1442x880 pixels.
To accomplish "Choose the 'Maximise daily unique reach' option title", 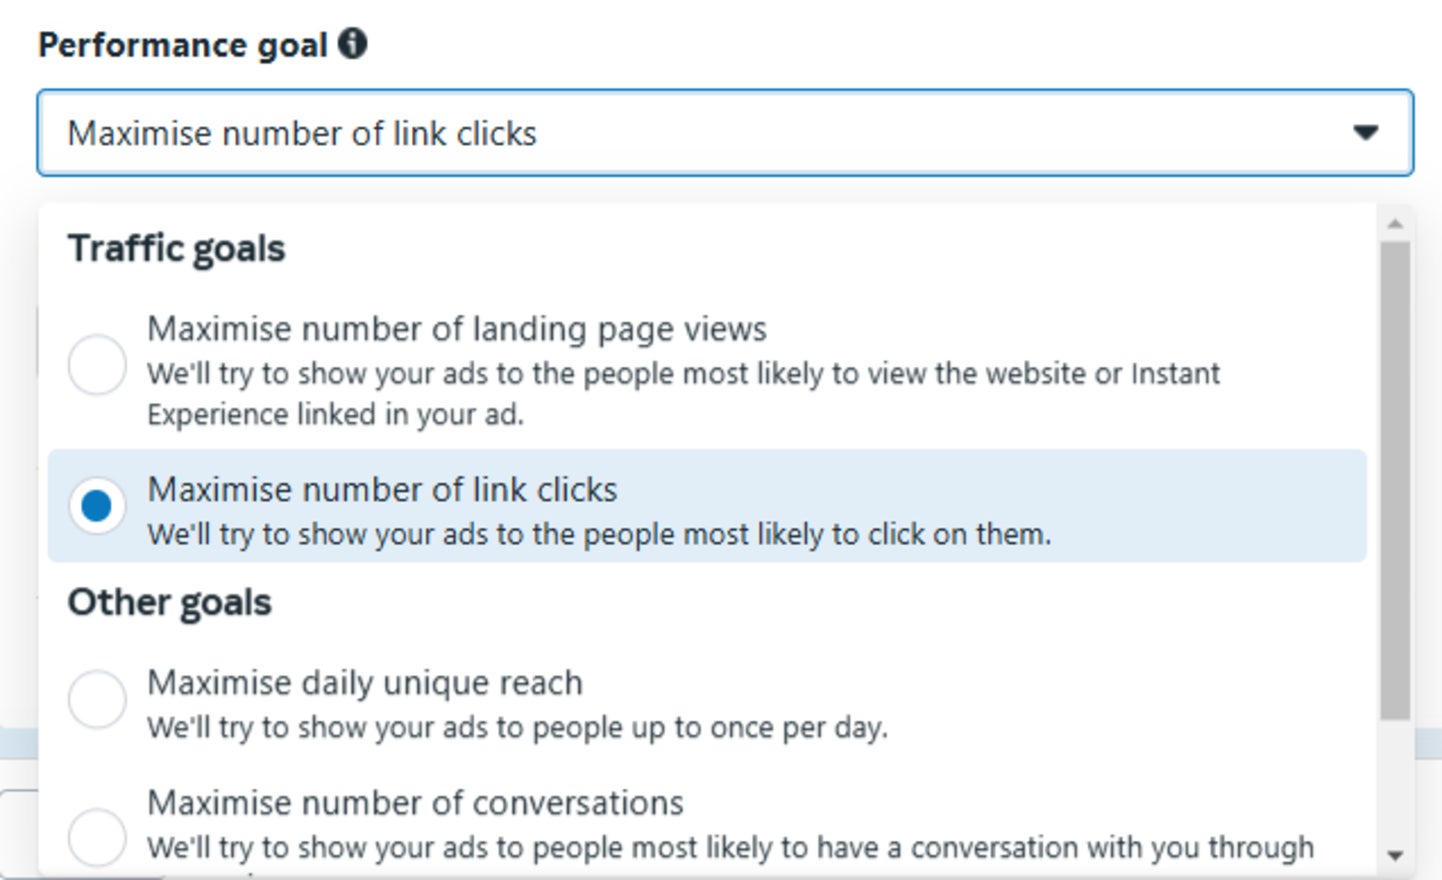I will click(x=365, y=683).
